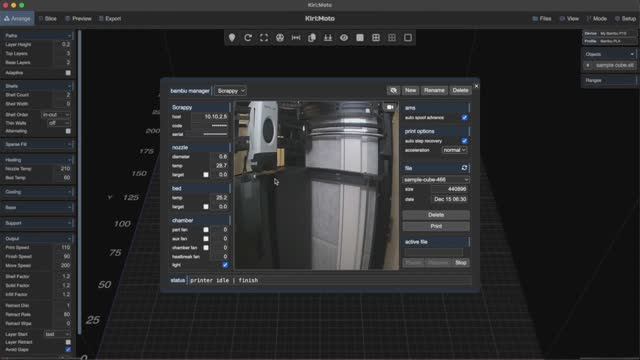Open the sample-cube file dropdown
This screenshot has height=360, width=640.
[436, 180]
